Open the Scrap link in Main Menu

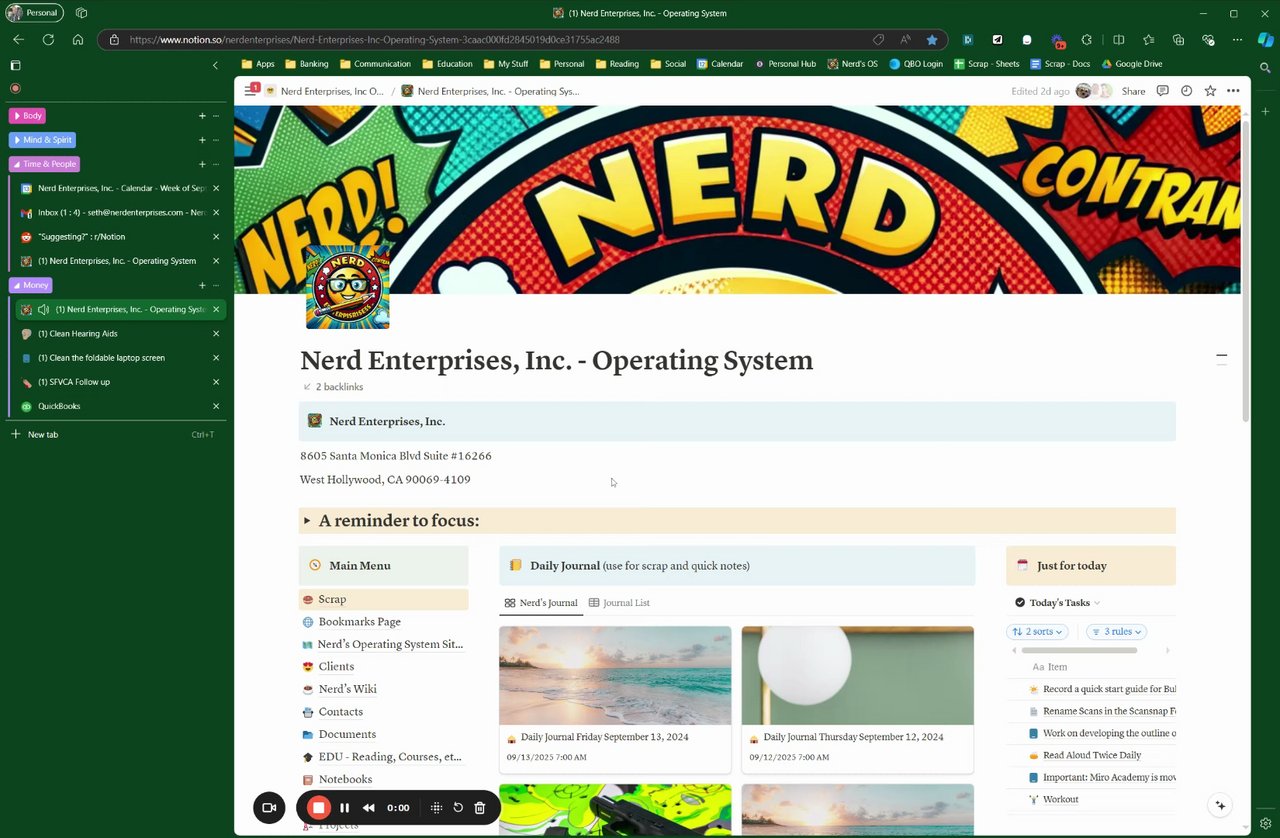coord(332,599)
